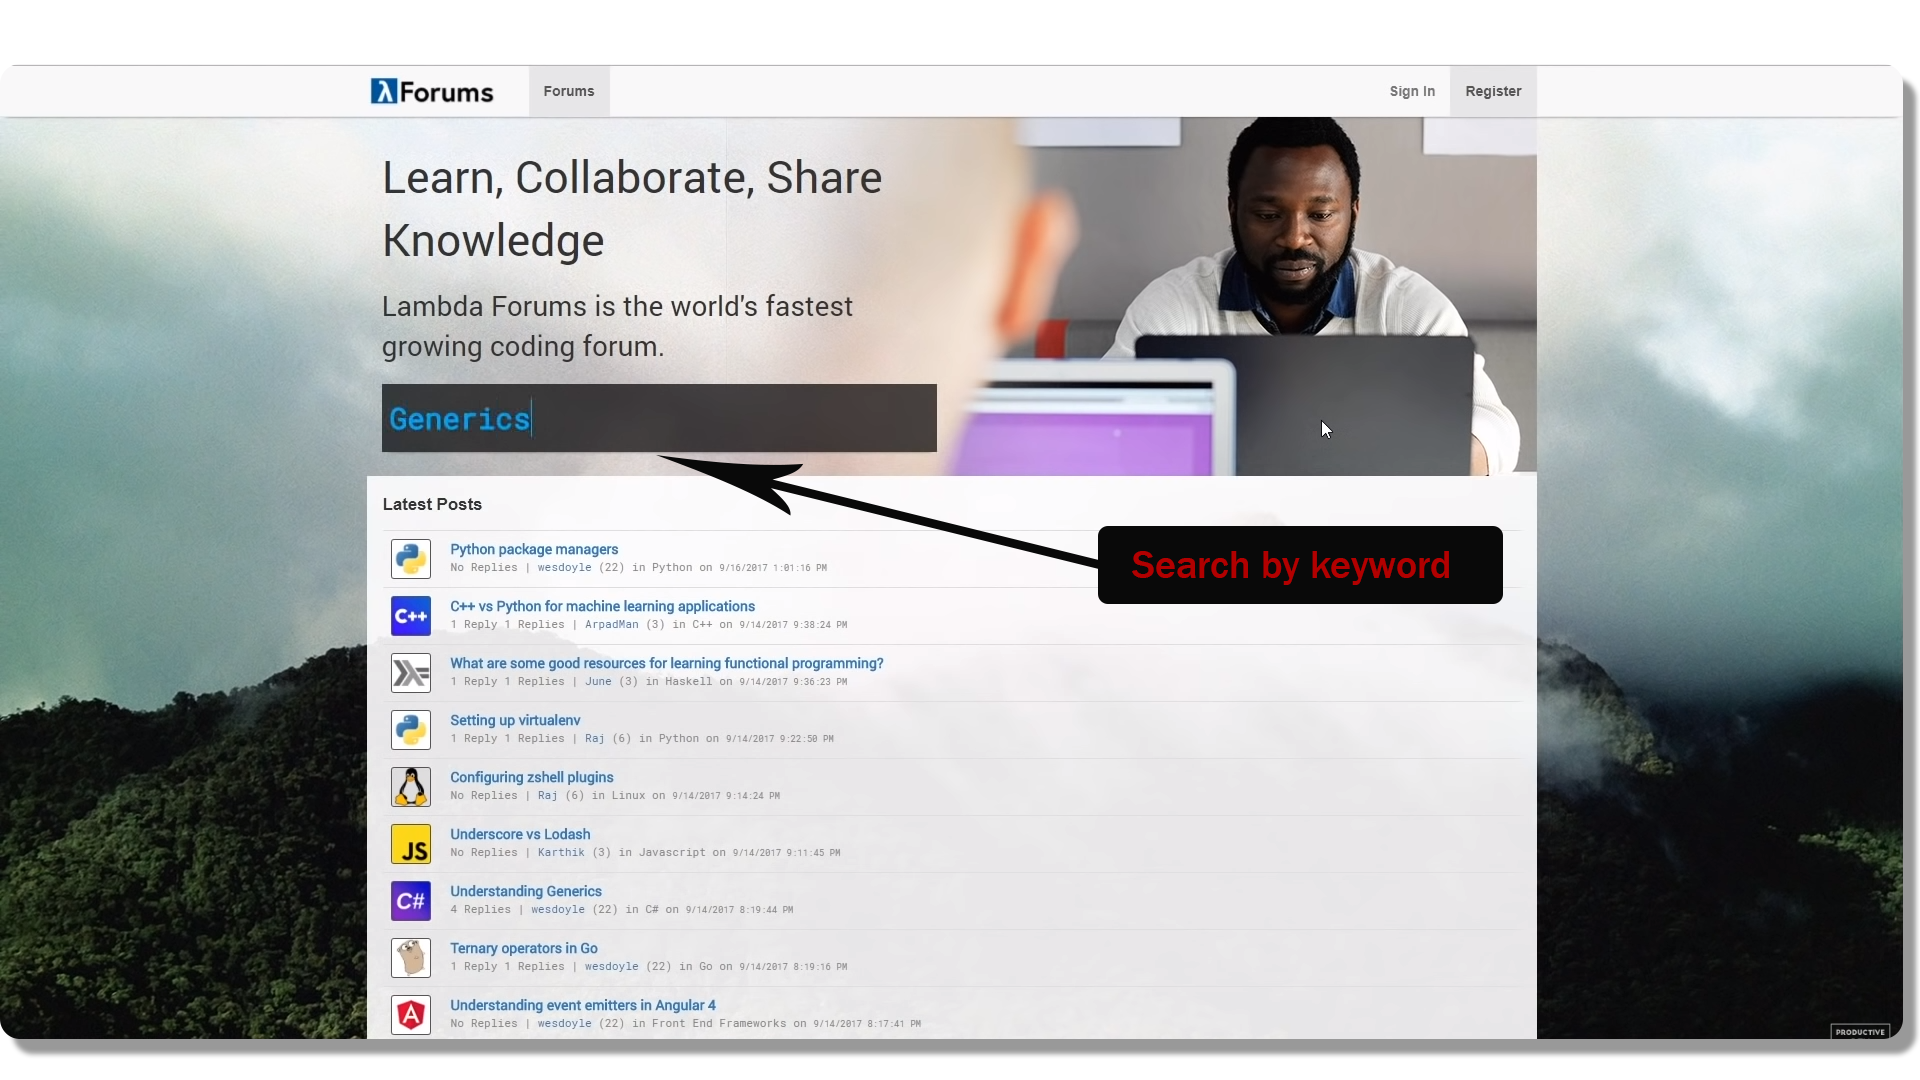1920x1080 pixels.
Task: Click the 'Learn, Collaborate, Share Knowledge' headline
Action: pyautogui.click(x=632, y=209)
